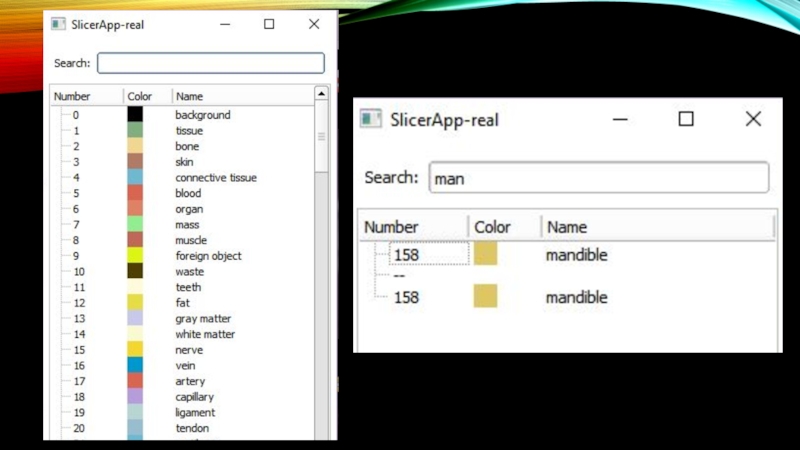Maximize the right SlicerApp-real window
The width and height of the screenshot is (800, 450).
coord(686,119)
